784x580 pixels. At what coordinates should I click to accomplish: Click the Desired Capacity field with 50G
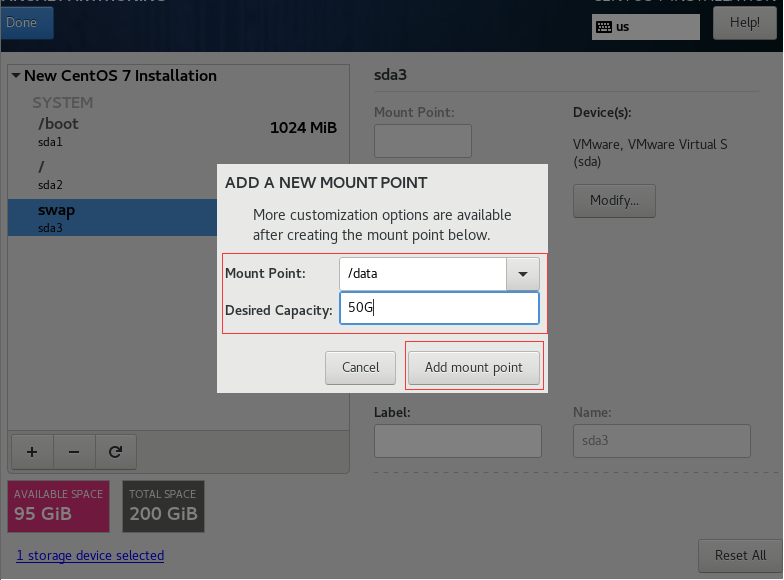coord(440,308)
